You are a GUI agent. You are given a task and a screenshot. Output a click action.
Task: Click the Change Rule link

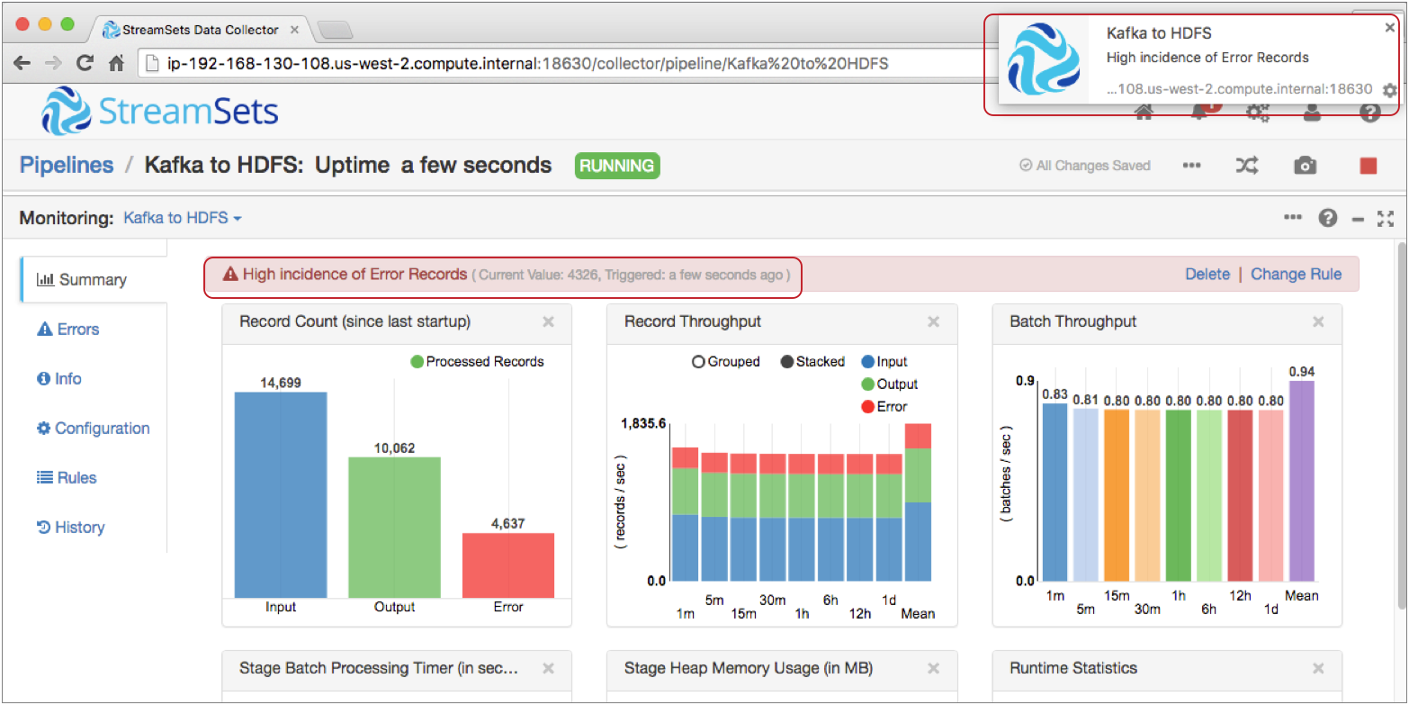coord(1296,274)
